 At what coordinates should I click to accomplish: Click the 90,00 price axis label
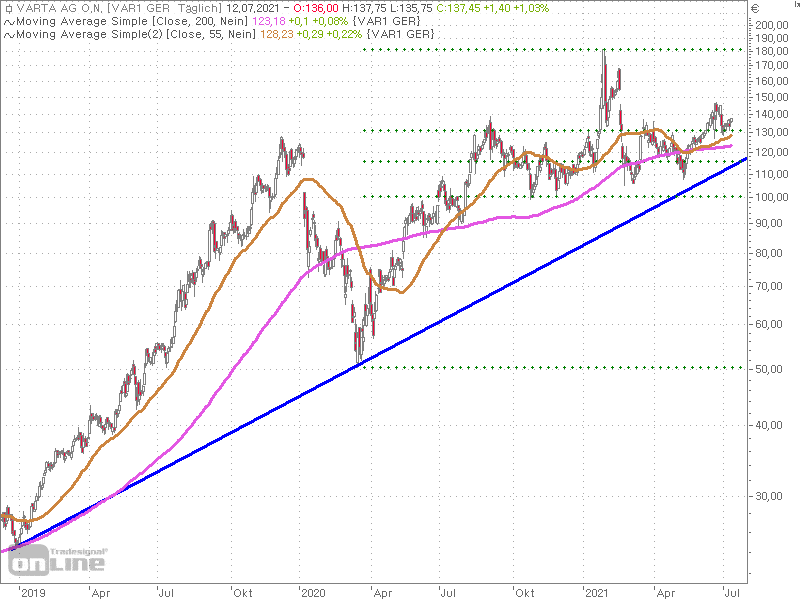click(x=769, y=223)
